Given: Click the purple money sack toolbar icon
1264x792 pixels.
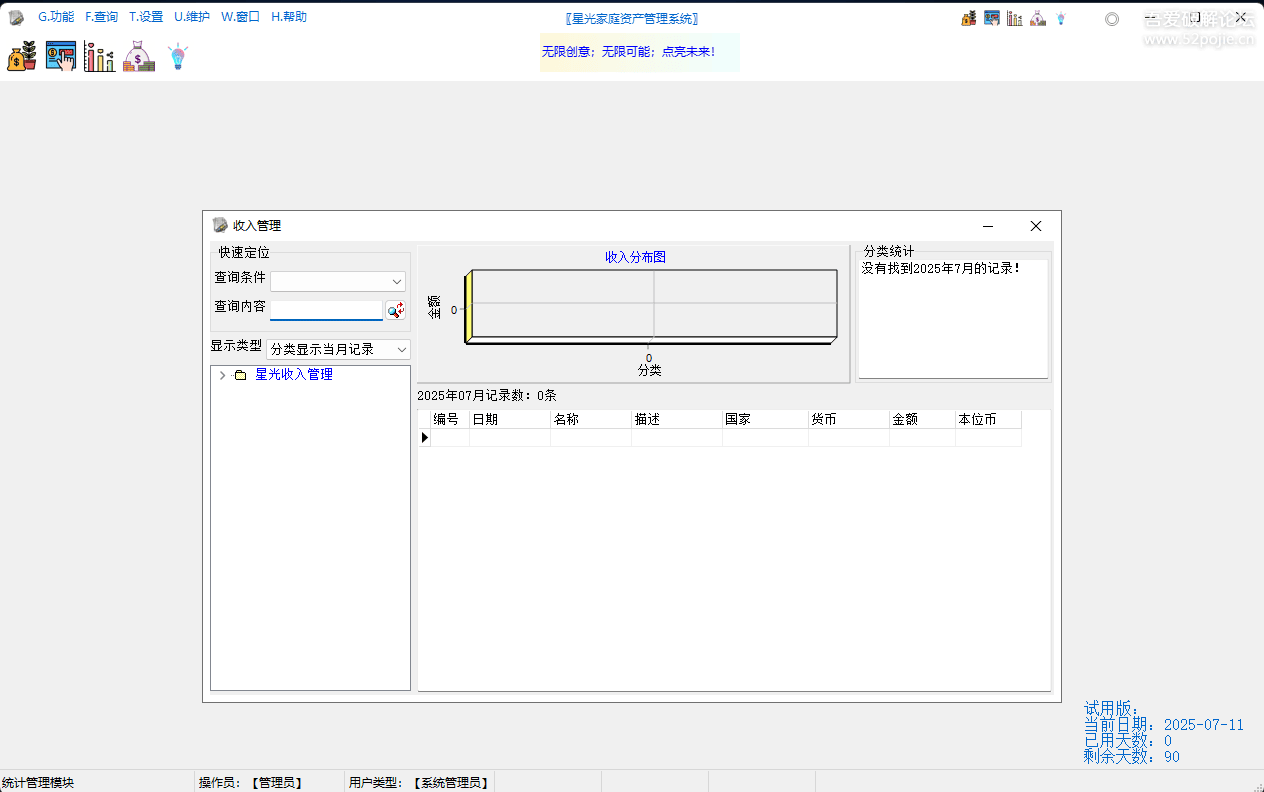Looking at the screenshot, I should 139,57.
